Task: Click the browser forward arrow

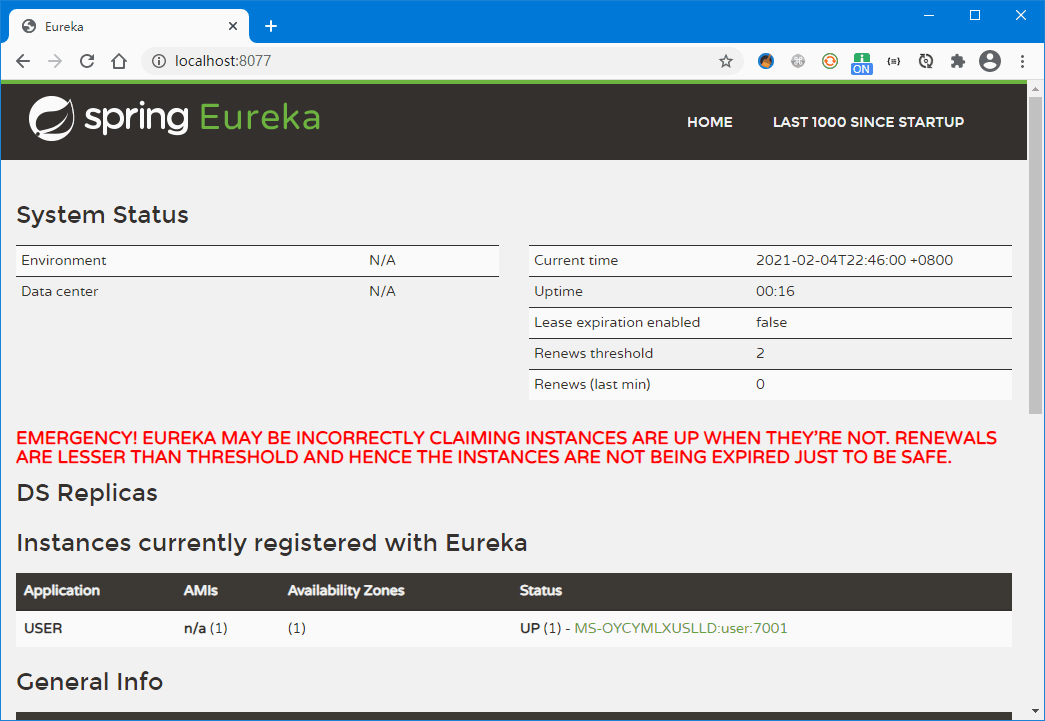Action: pyautogui.click(x=55, y=61)
